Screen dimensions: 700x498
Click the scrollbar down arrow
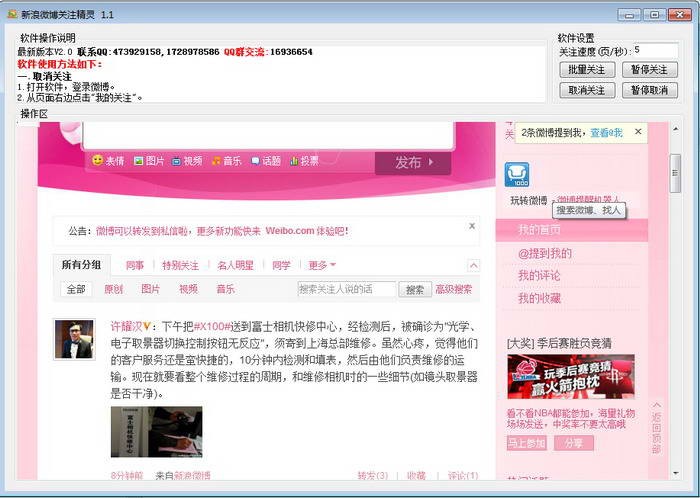tap(675, 473)
